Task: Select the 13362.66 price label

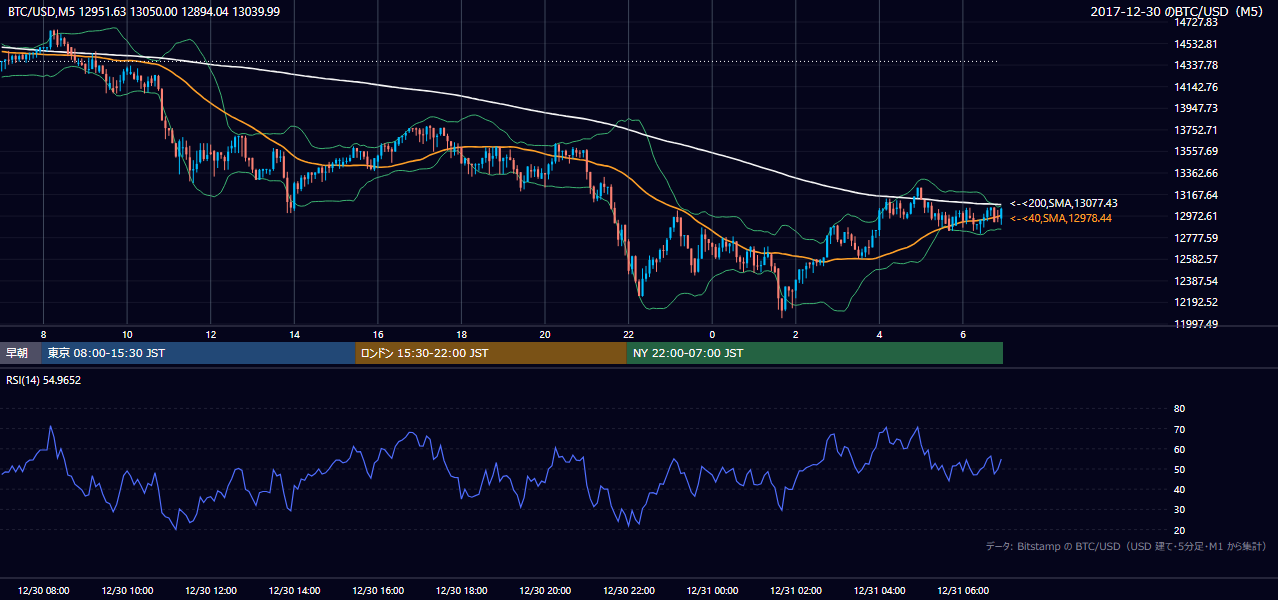Action: (1195, 173)
